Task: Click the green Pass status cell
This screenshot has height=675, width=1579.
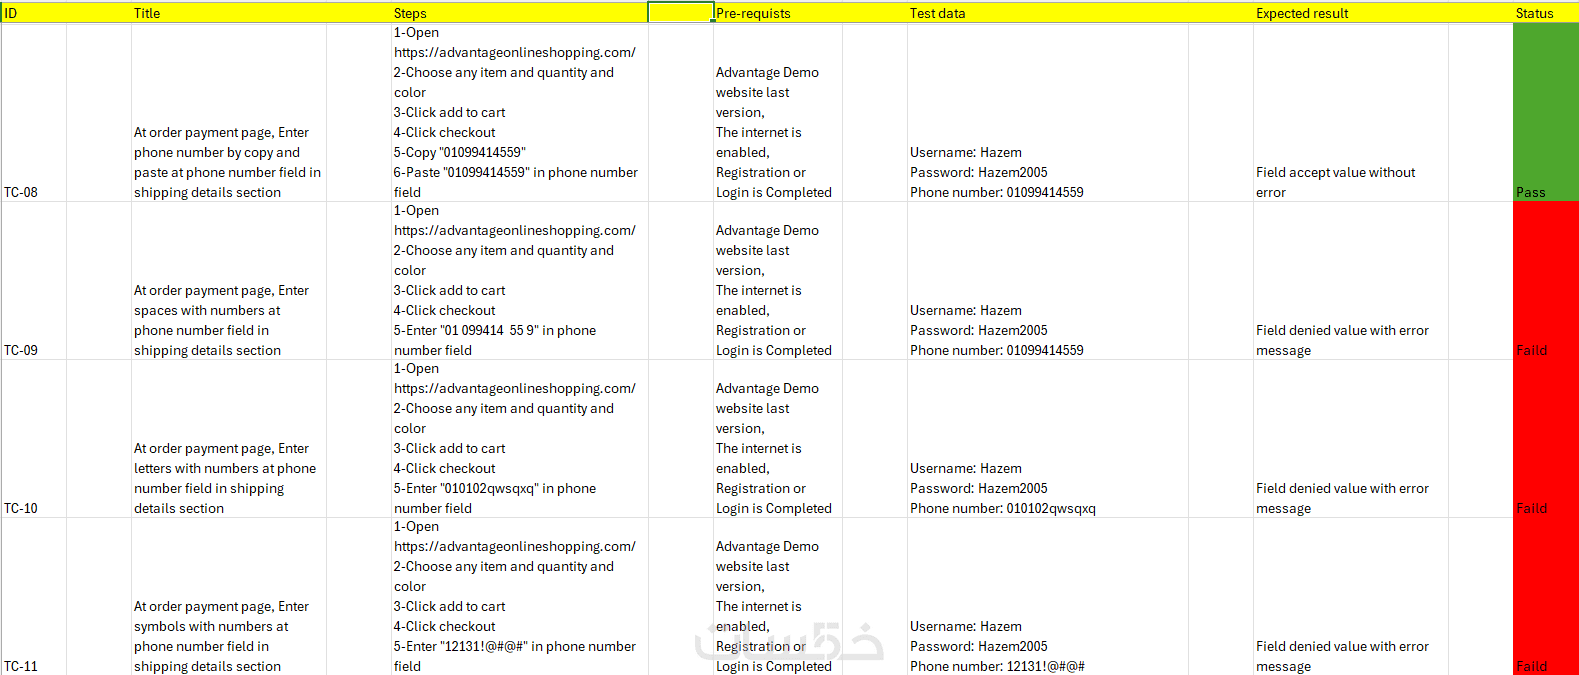Action: pos(1546,112)
